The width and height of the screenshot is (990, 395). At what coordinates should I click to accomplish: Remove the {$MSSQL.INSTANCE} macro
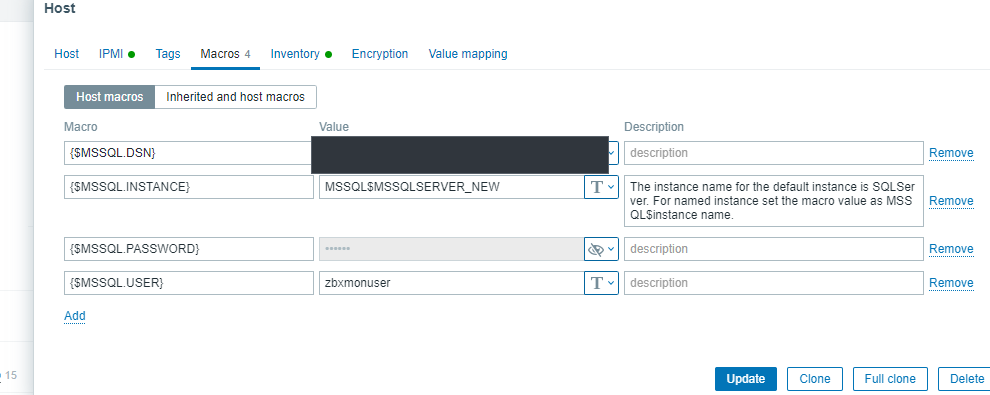[x=951, y=201]
